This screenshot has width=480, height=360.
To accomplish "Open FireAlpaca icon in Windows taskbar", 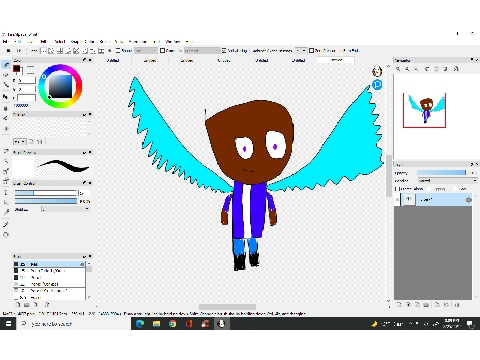I will point(221,323).
